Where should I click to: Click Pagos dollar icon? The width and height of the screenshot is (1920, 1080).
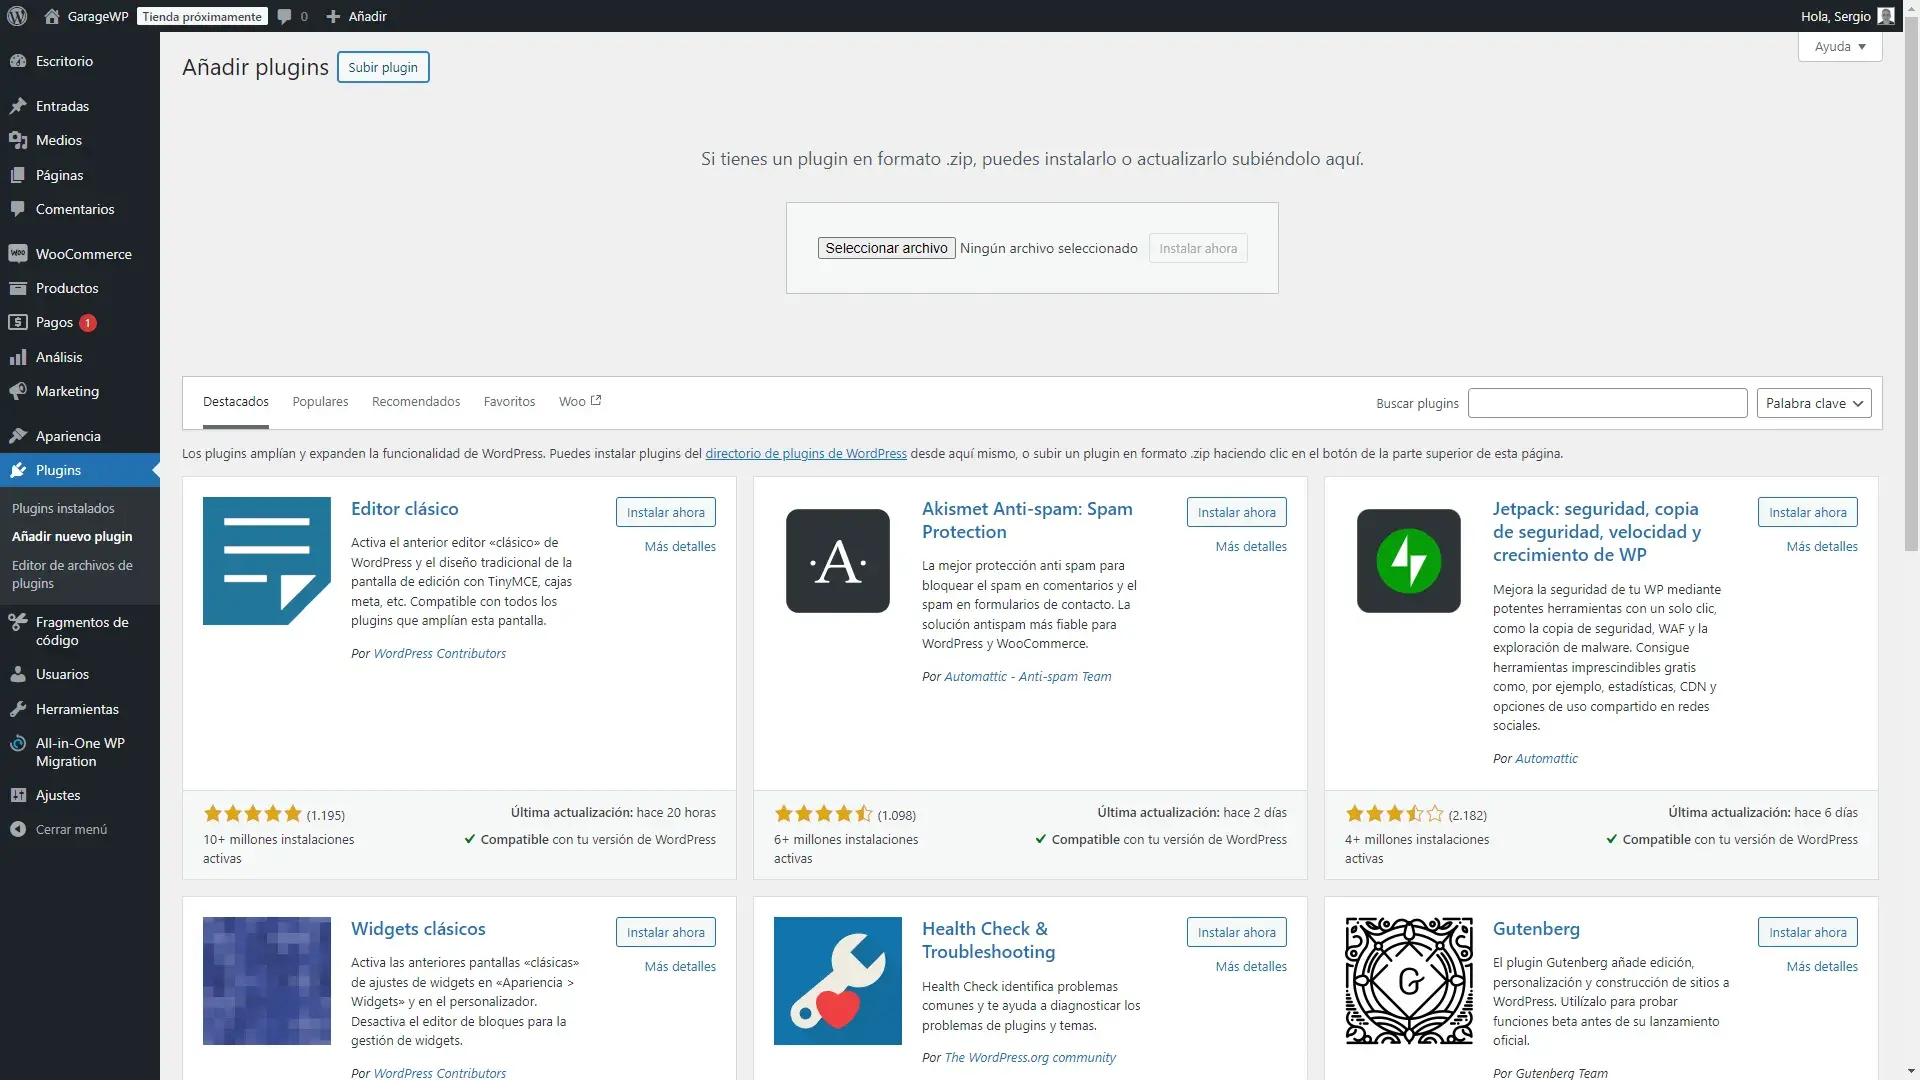(x=18, y=322)
